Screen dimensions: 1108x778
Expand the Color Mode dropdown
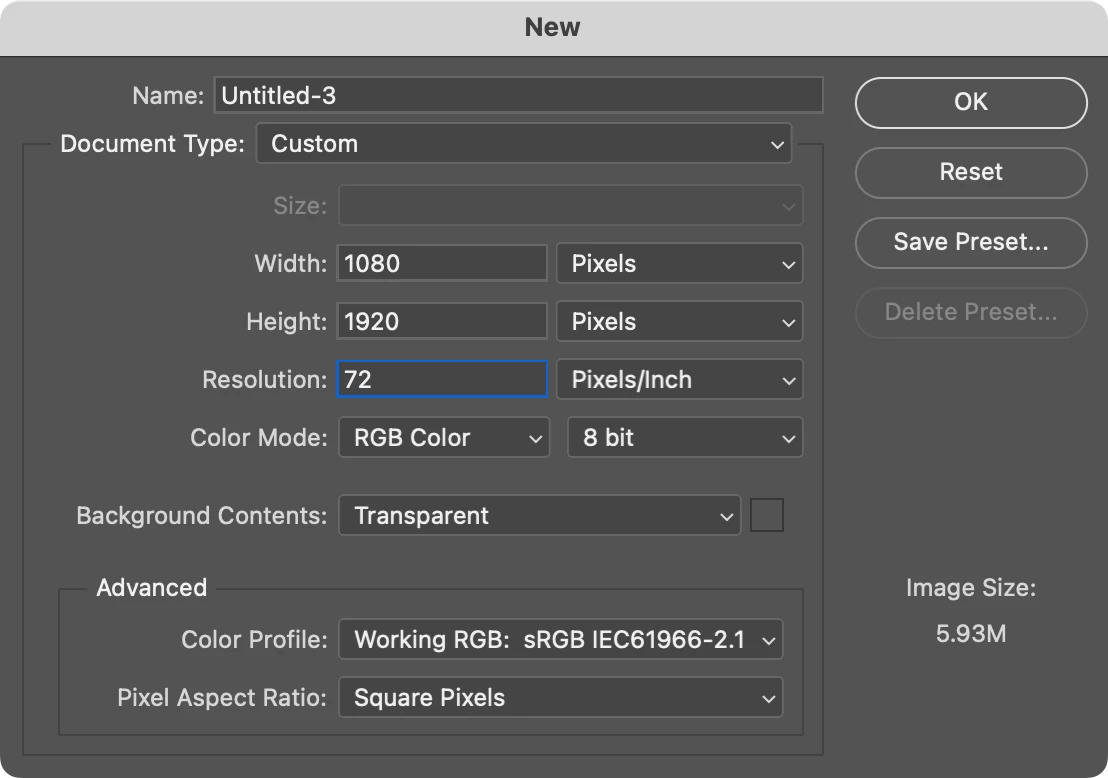point(444,438)
